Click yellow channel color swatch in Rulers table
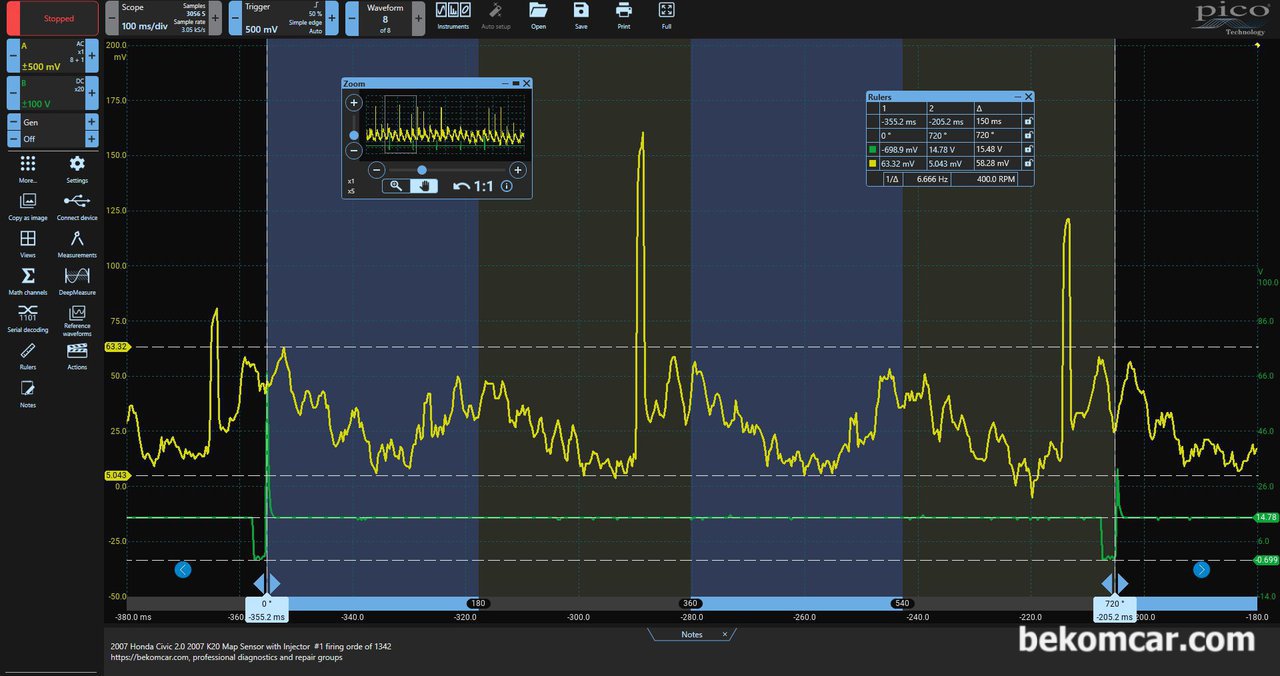Image resolution: width=1280 pixels, height=676 pixels. 873,163
